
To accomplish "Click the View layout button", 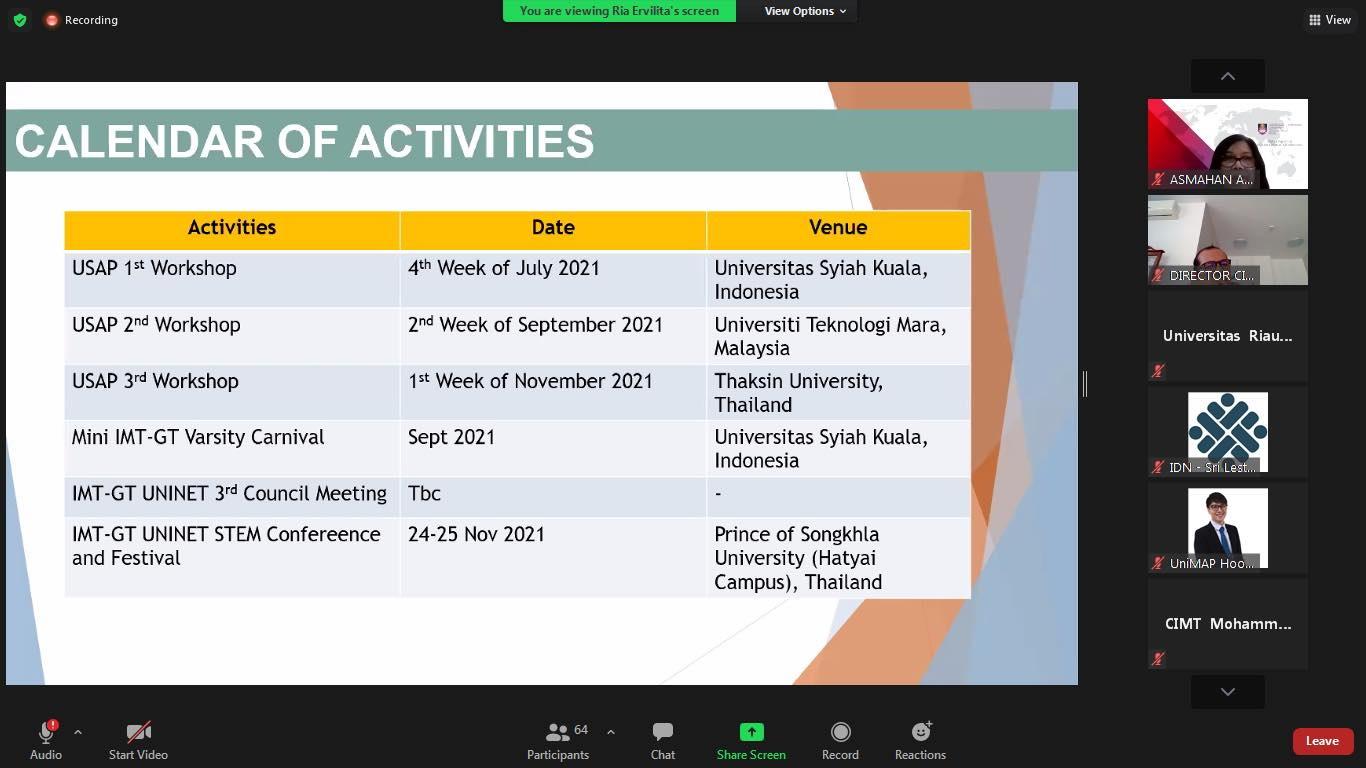I will (1330, 20).
